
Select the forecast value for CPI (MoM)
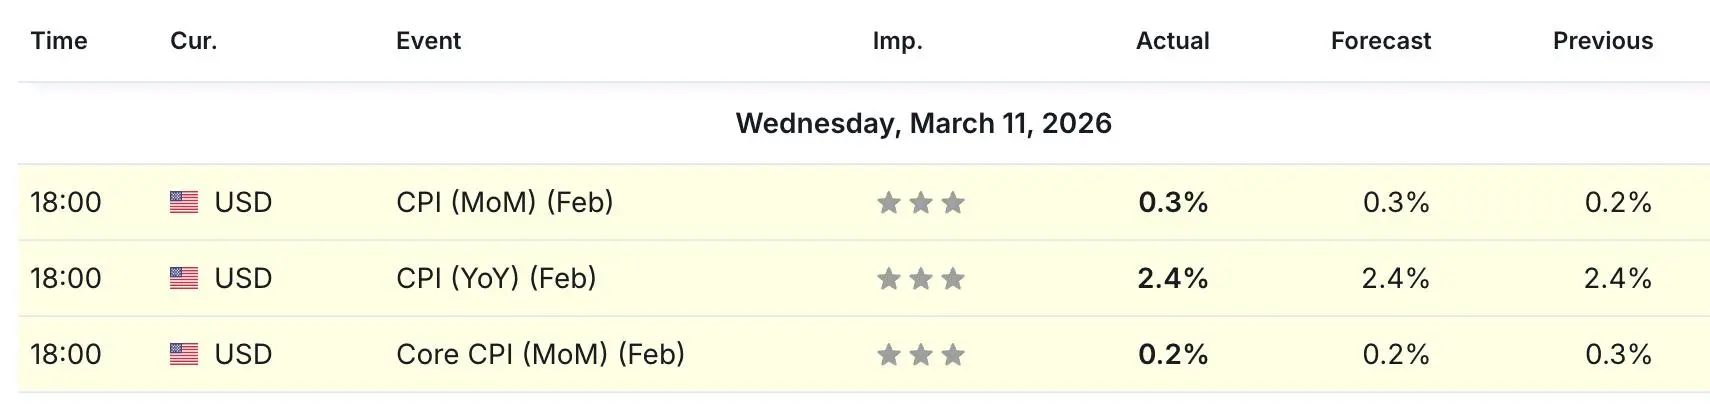pos(1395,202)
